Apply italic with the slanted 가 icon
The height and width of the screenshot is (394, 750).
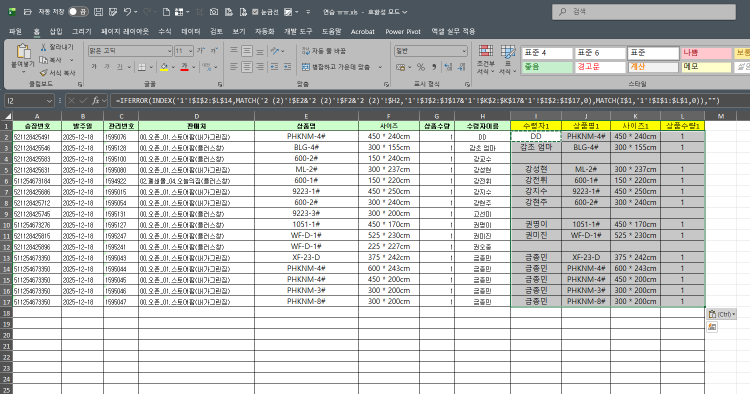107,67
